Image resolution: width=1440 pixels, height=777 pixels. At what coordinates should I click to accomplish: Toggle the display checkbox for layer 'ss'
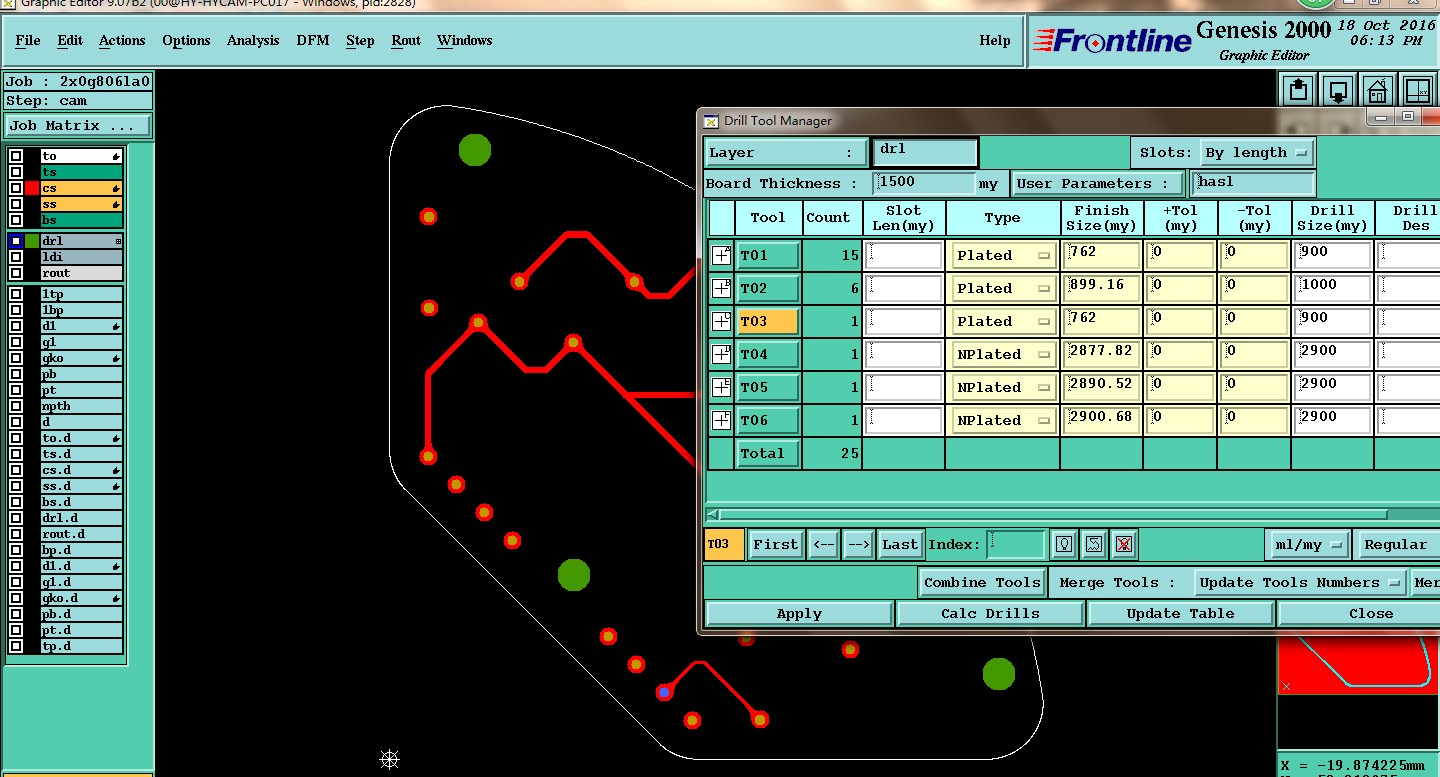[16, 204]
